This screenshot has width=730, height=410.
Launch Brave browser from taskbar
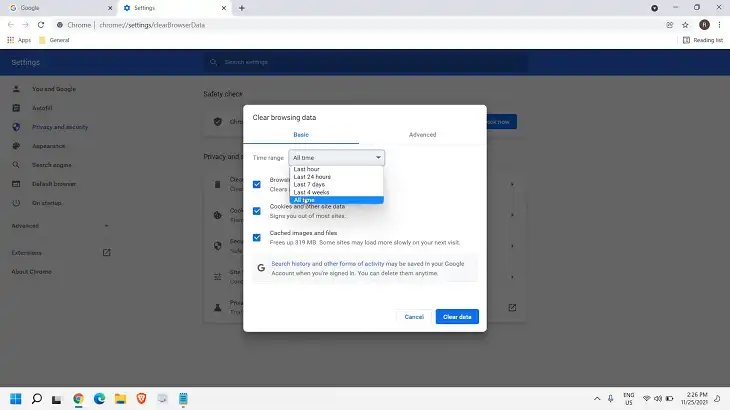[x=142, y=399]
